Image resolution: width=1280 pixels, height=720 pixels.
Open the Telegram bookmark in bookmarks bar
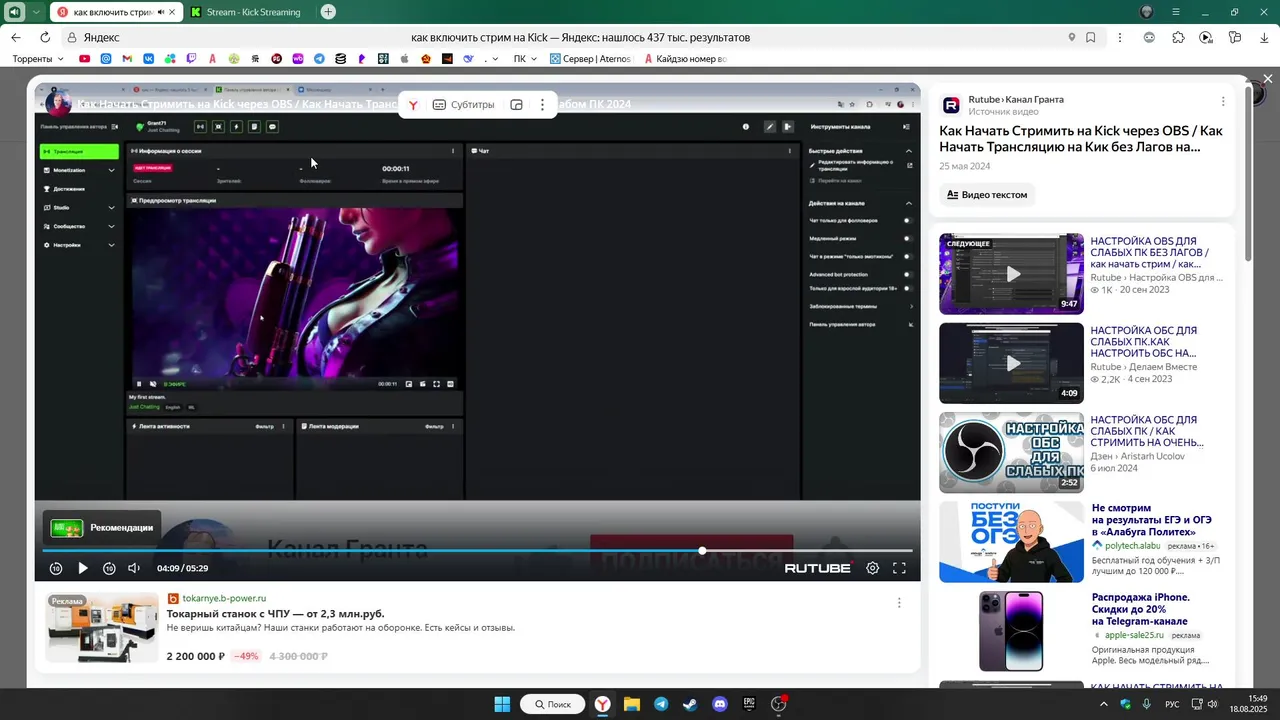[319, 59]
